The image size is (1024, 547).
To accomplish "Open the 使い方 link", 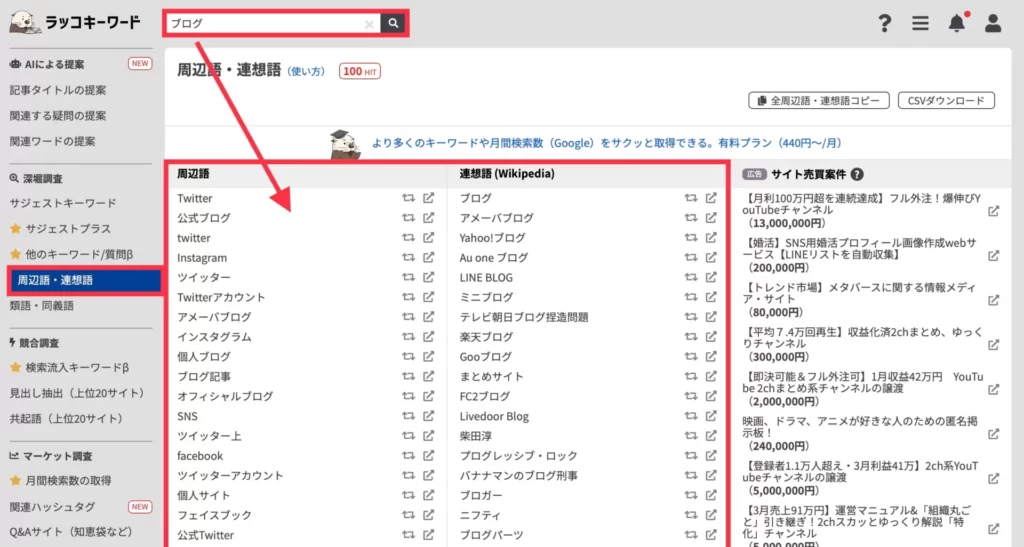I will [306, 71].
